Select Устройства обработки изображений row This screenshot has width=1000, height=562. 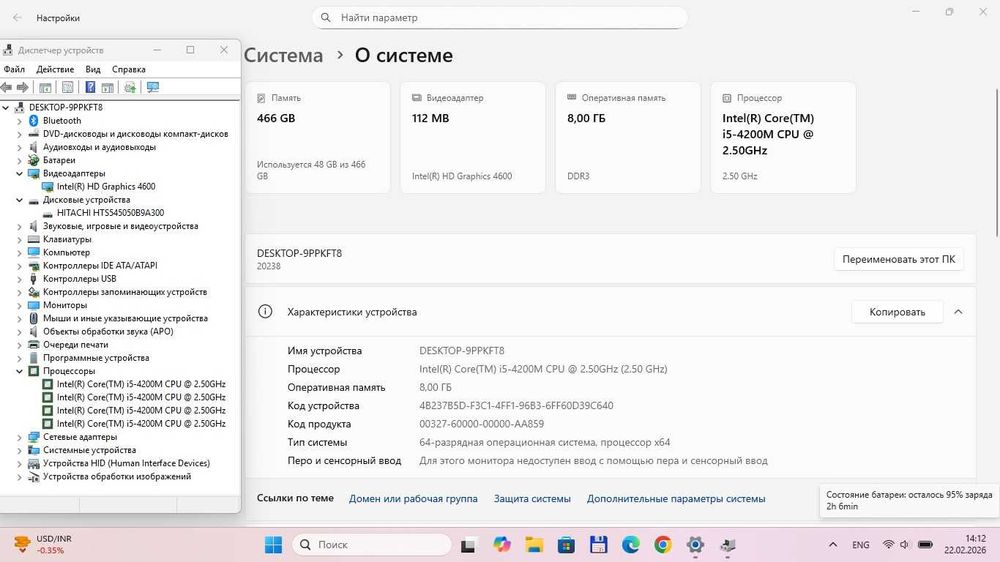(117, 477)
